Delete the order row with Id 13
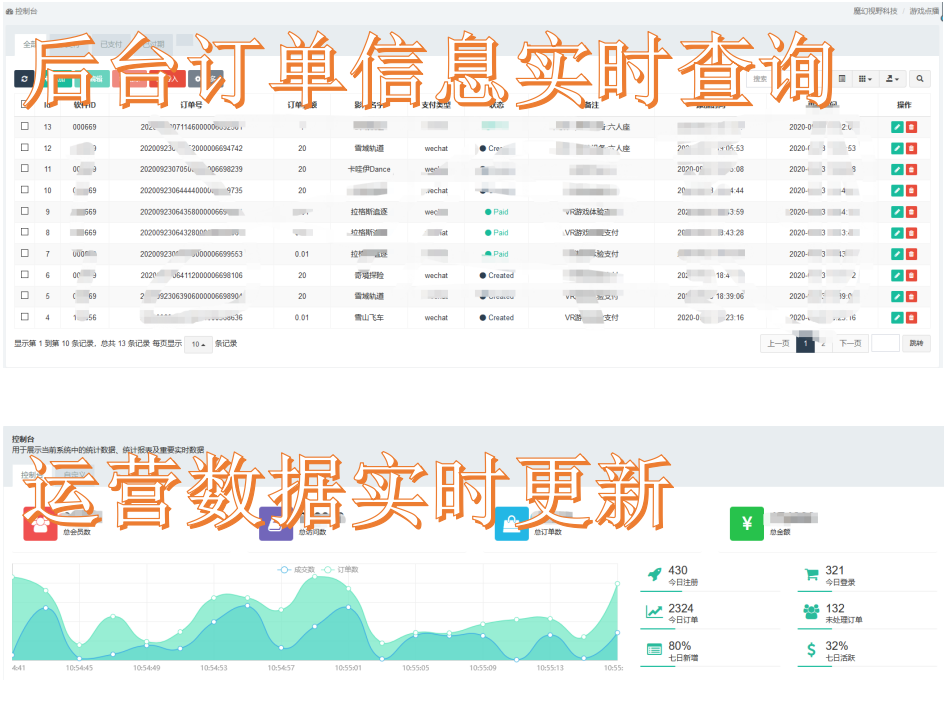 click(911, 127)
